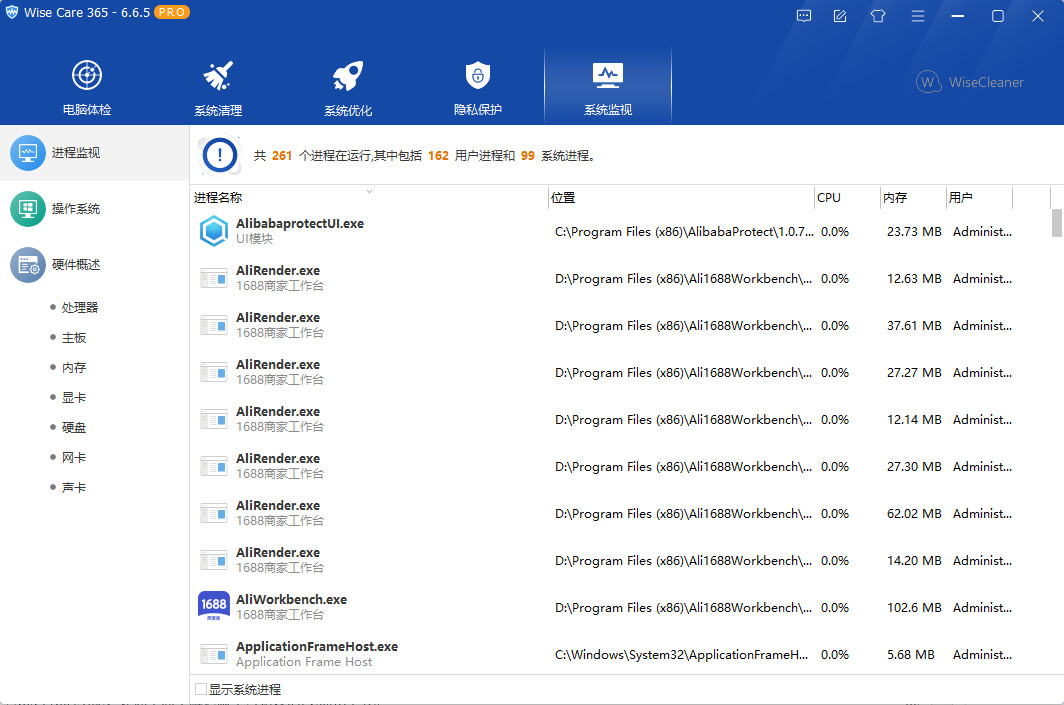Viewport: 1064px width, 705px height.
Task: Click the AlibabaprotectUI.exe hexagon icon
Action: [x=214, y=231]
